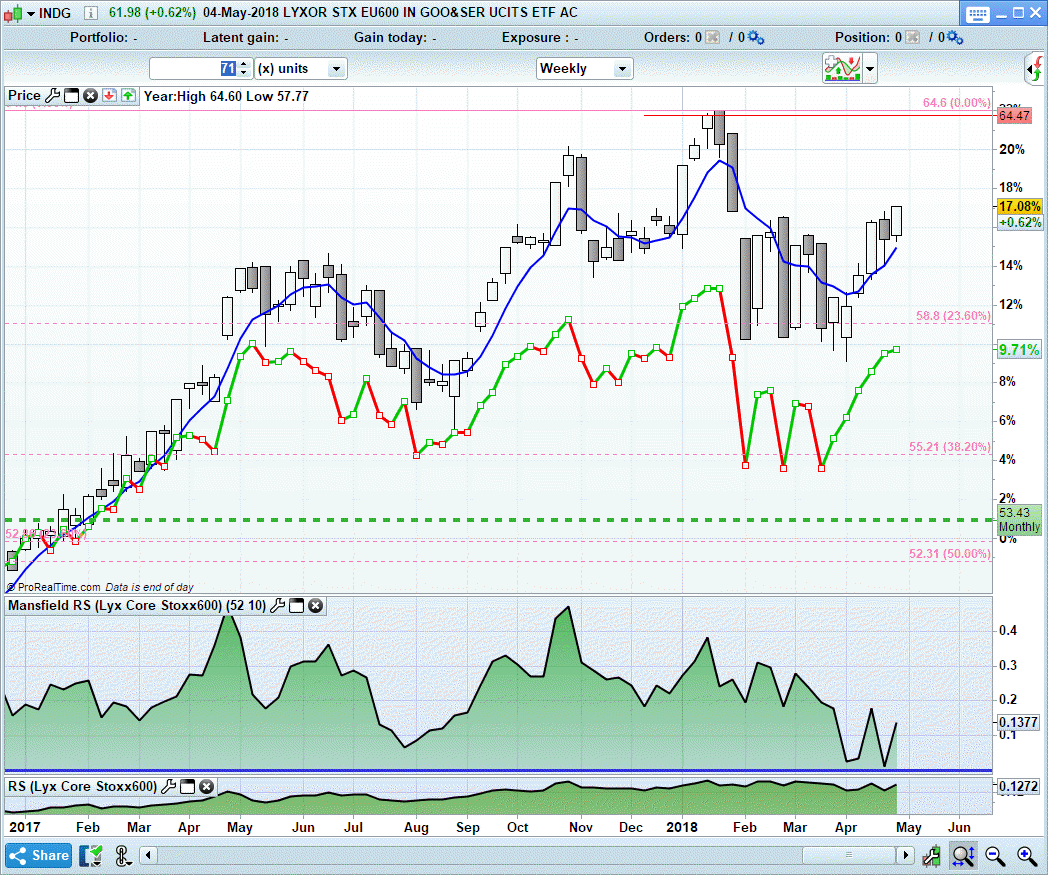Viewport: 1048px width, 875px height.
Task: Open the candlestick chart style icon
Action: tap(13, 13)
